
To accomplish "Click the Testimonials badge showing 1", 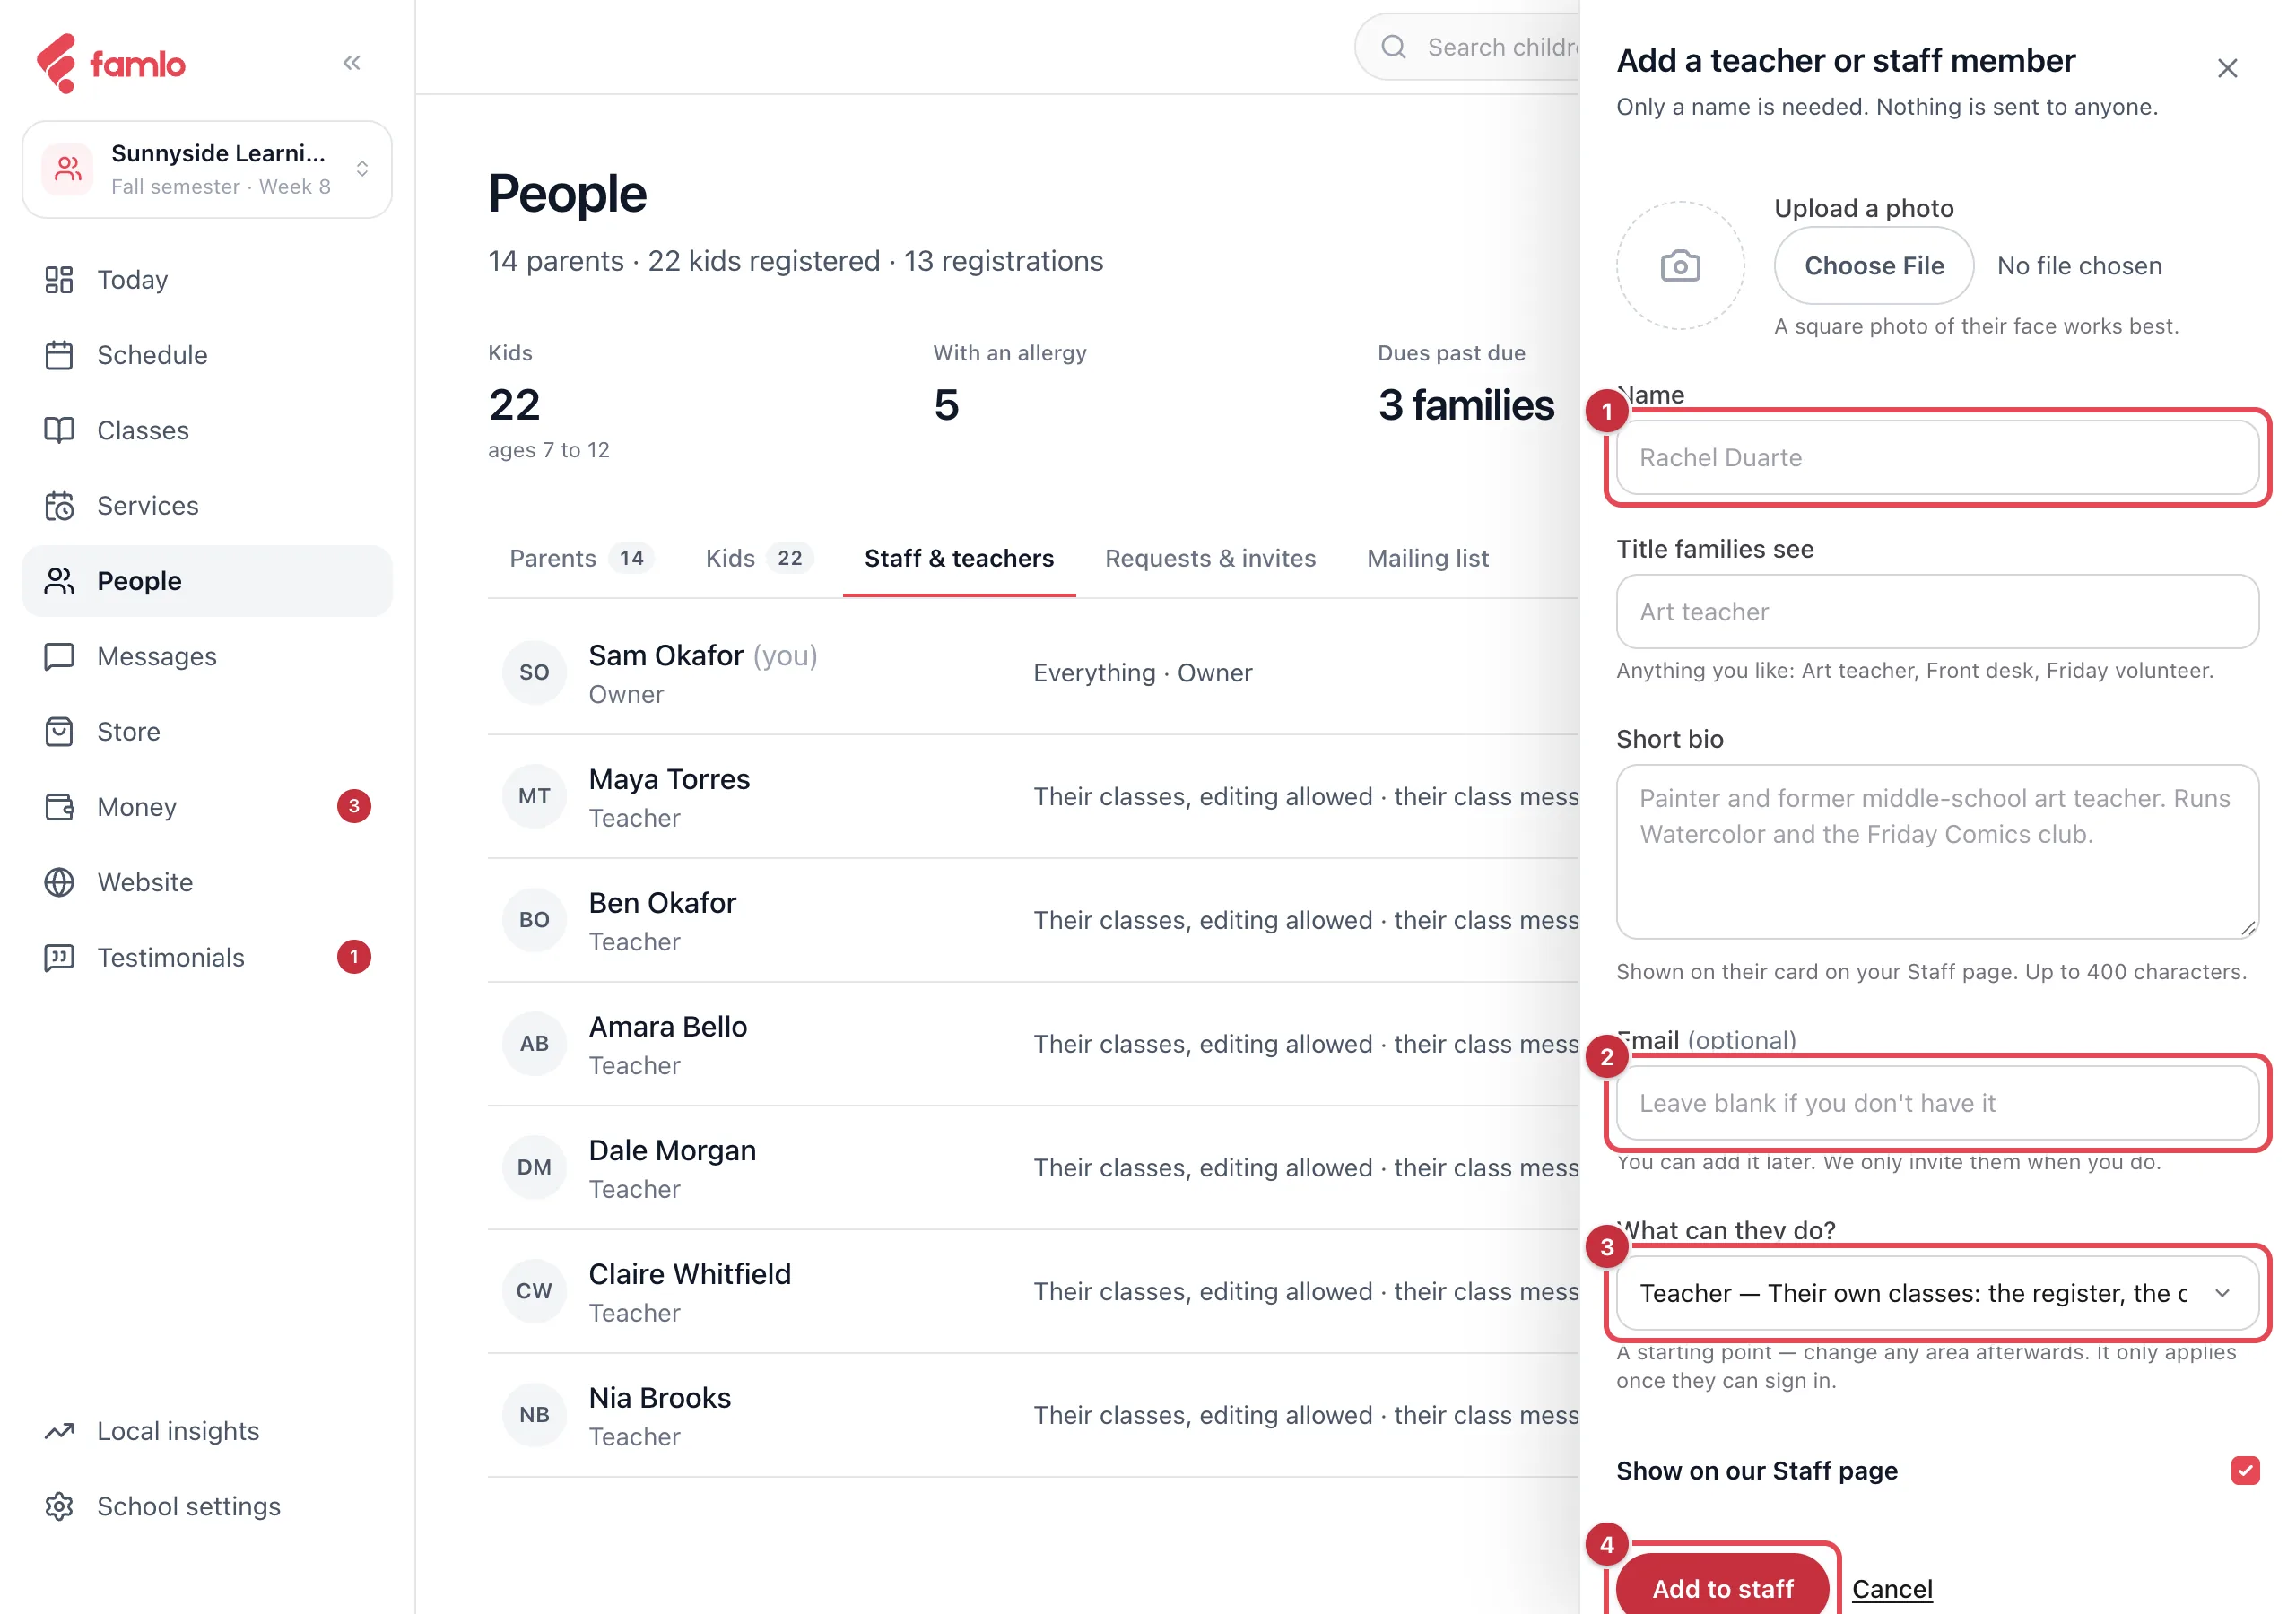I will pos(354,957).
